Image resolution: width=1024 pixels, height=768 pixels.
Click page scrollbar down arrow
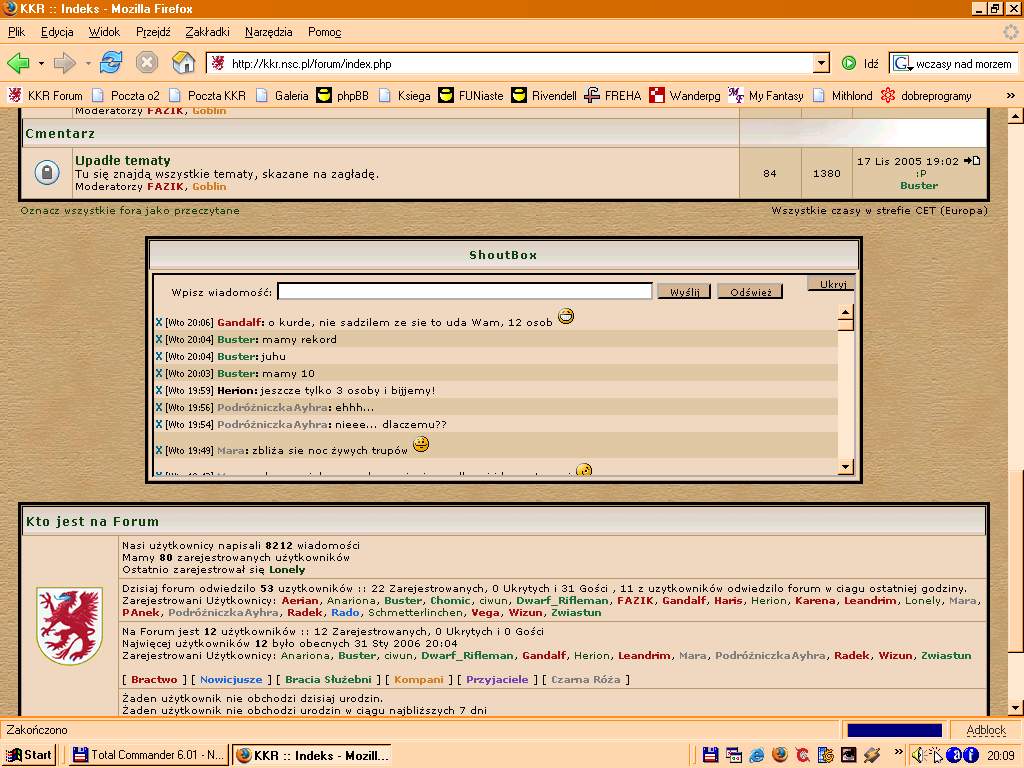pyautogui.click(x=1015, y=708)
